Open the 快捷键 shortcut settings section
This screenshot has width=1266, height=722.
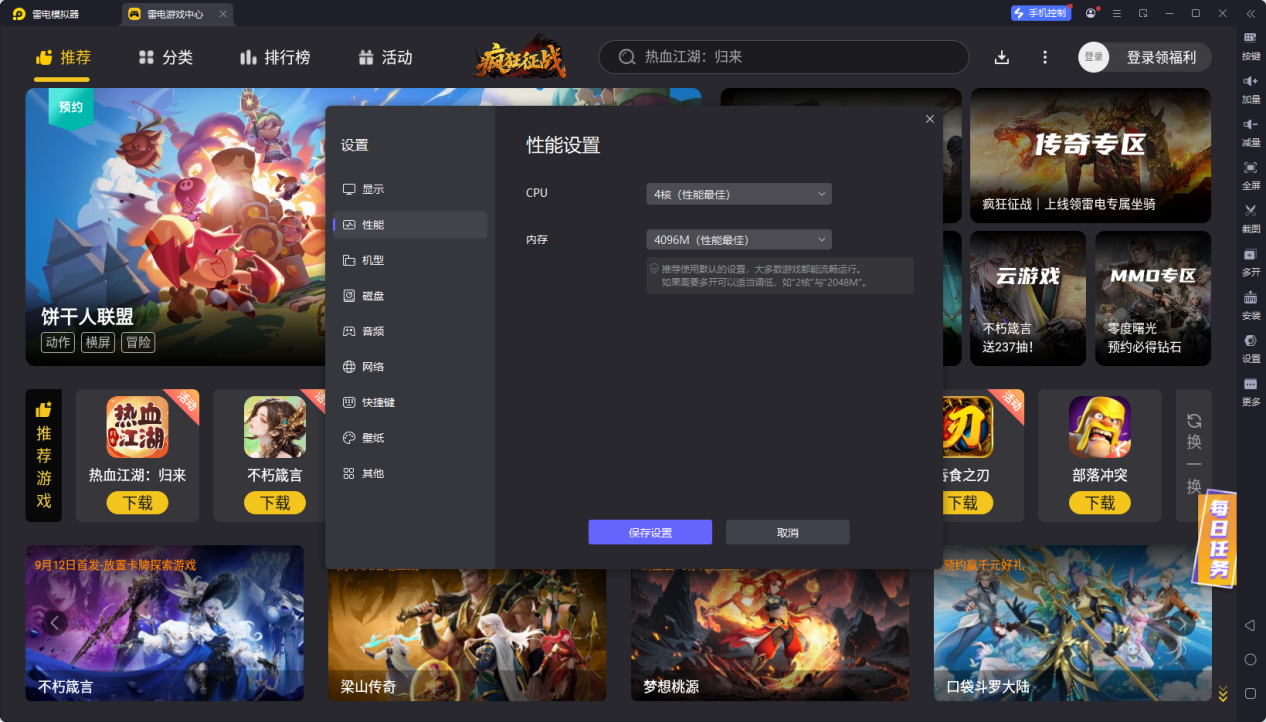point(410,402)
